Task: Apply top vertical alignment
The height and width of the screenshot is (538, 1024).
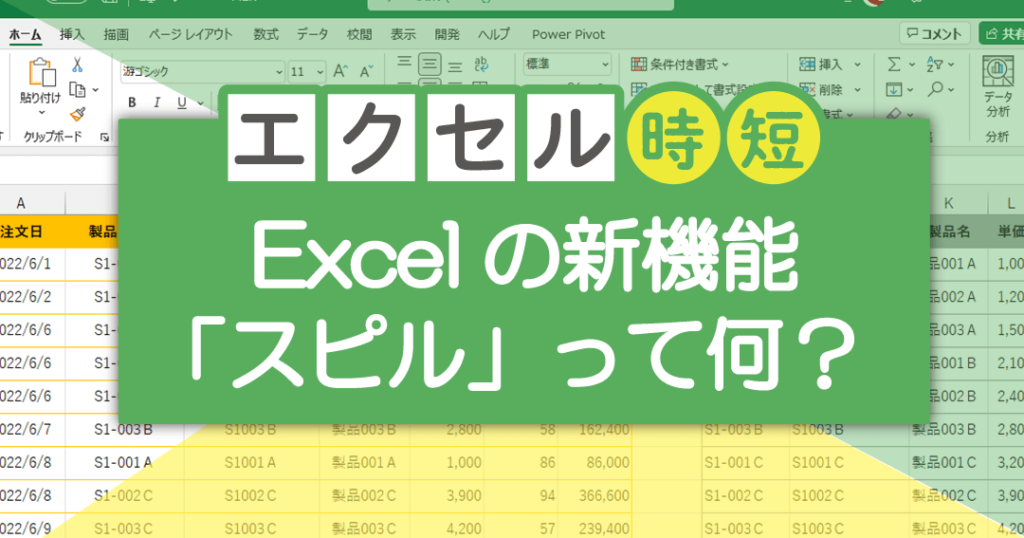Action: (404, 63)
